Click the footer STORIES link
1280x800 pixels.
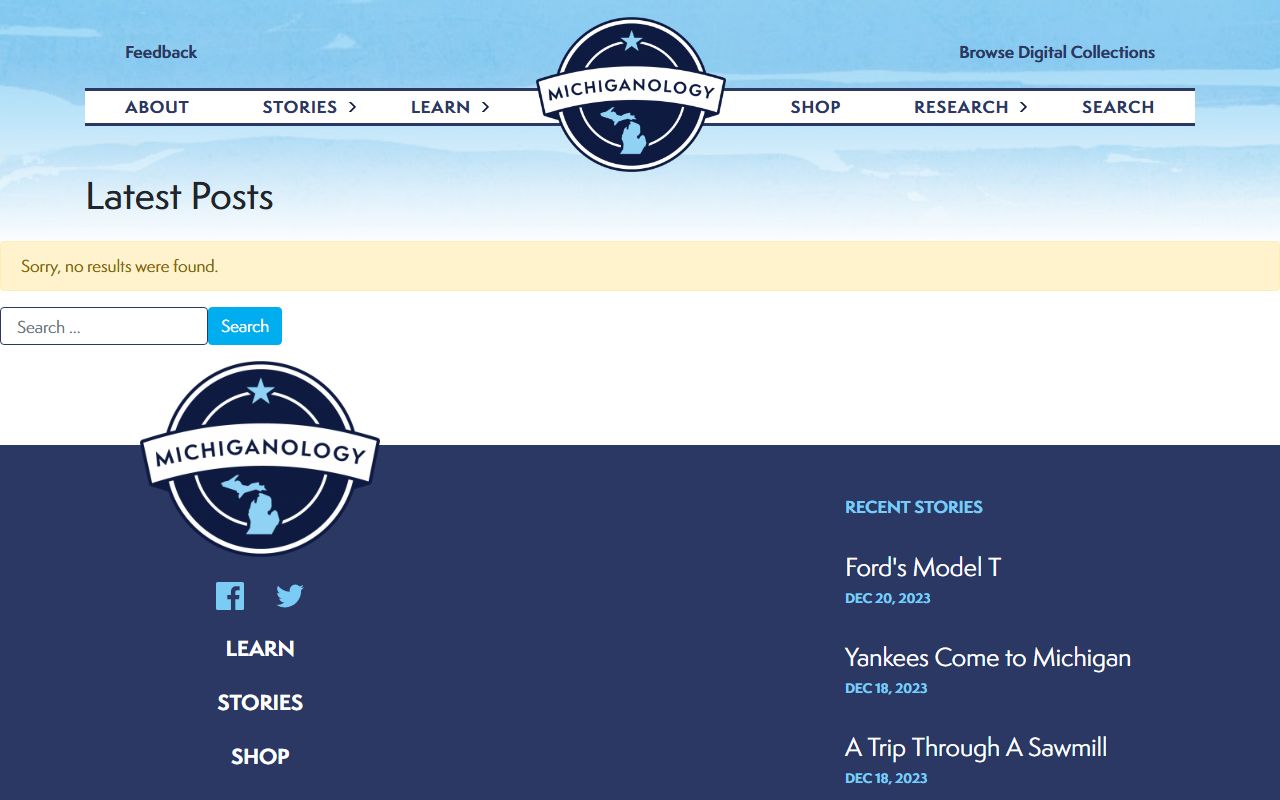pos(260,703)
